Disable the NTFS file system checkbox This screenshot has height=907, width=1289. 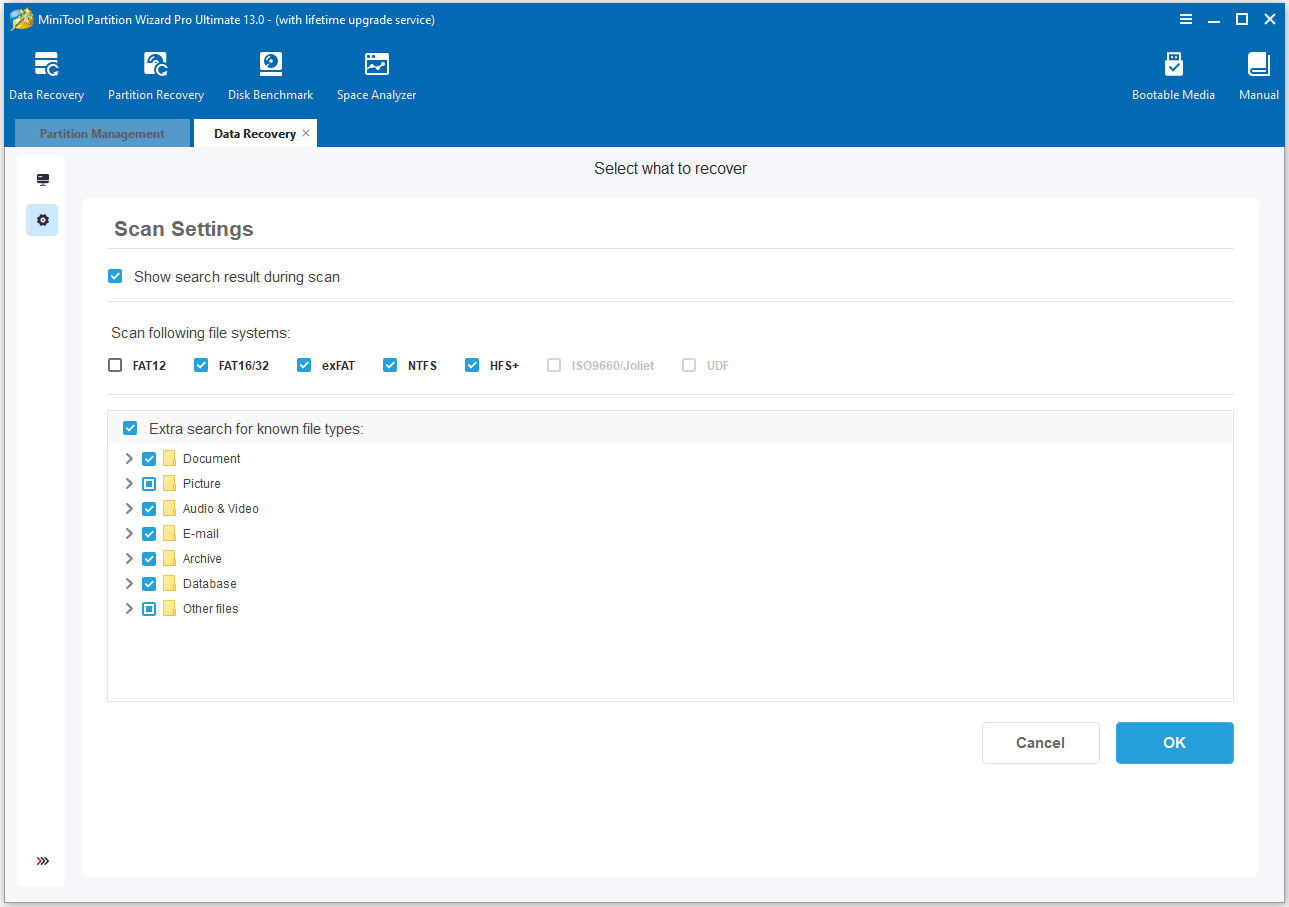[390, 365]
